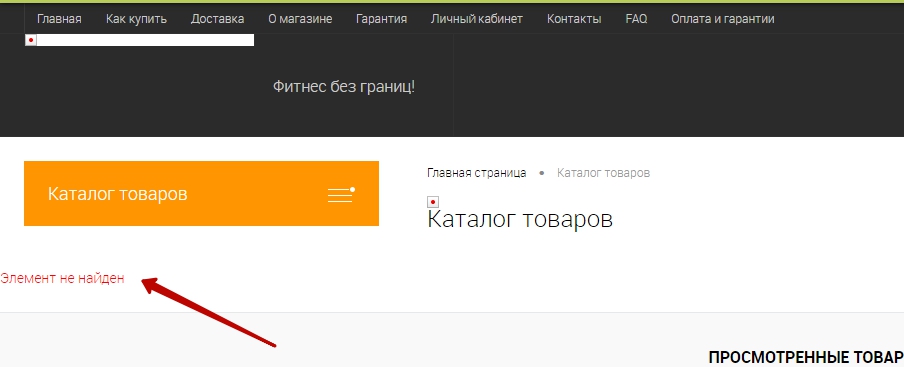Click the broken image icon above heading
Image resolution: width=904 pixels, height=367 pixels.
433,202
